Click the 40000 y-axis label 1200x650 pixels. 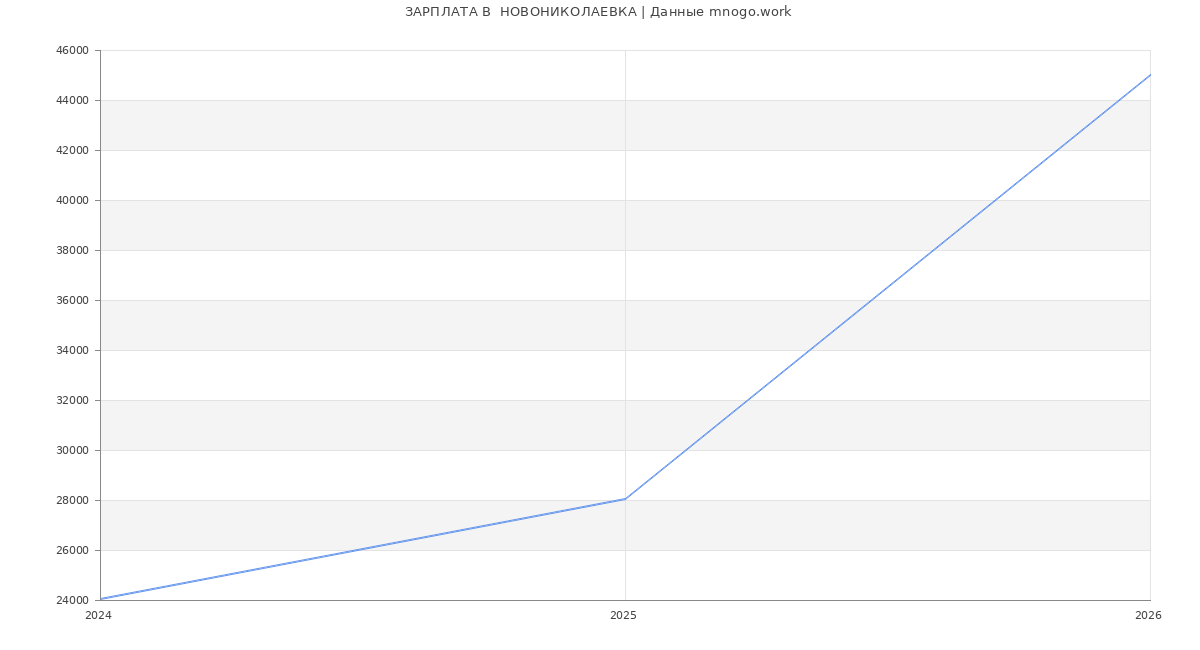[72, 200]
